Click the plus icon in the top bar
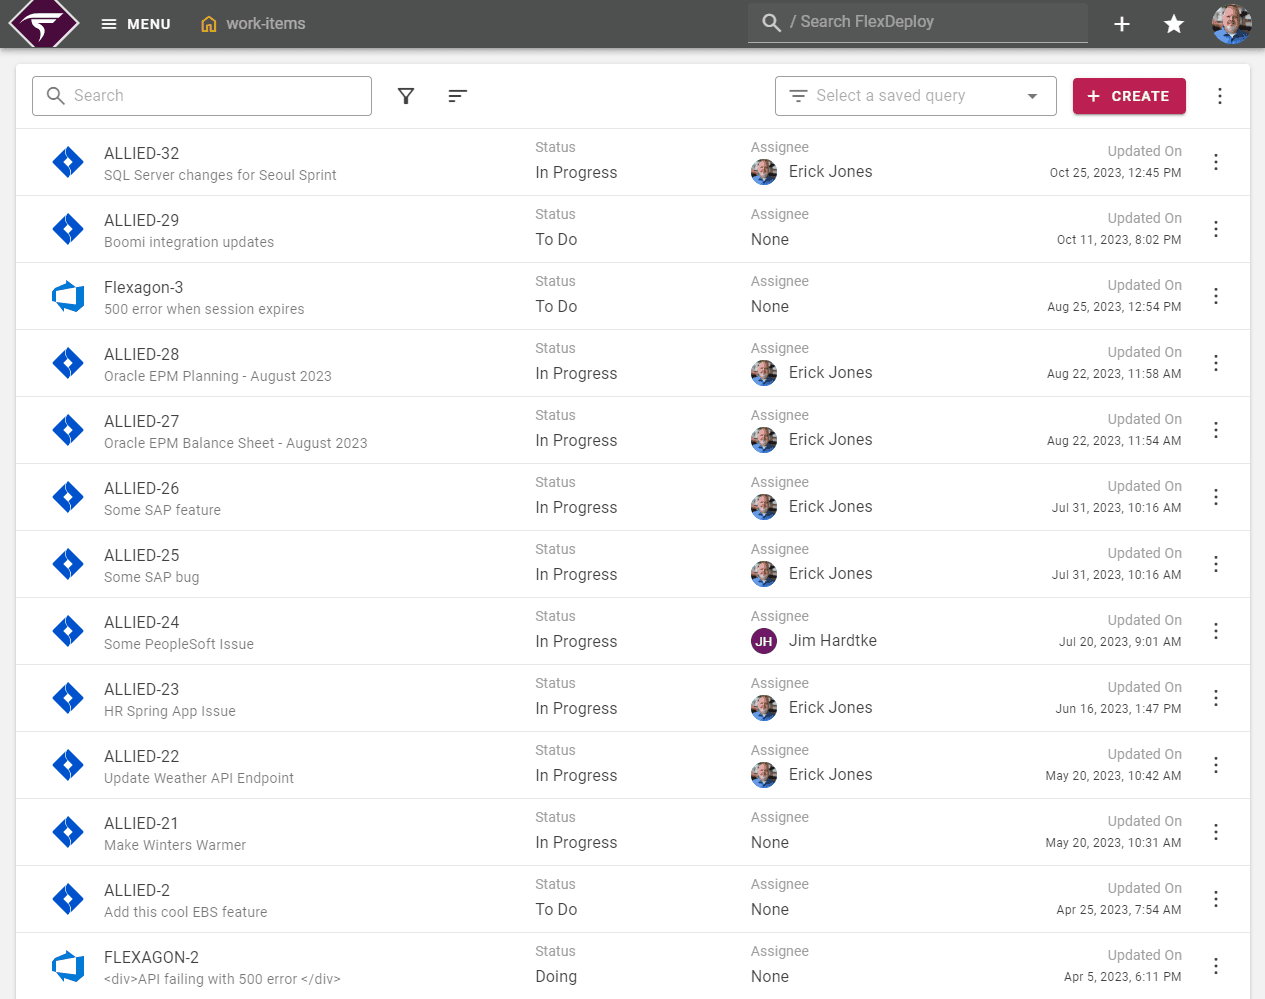 click(1121, 23)
